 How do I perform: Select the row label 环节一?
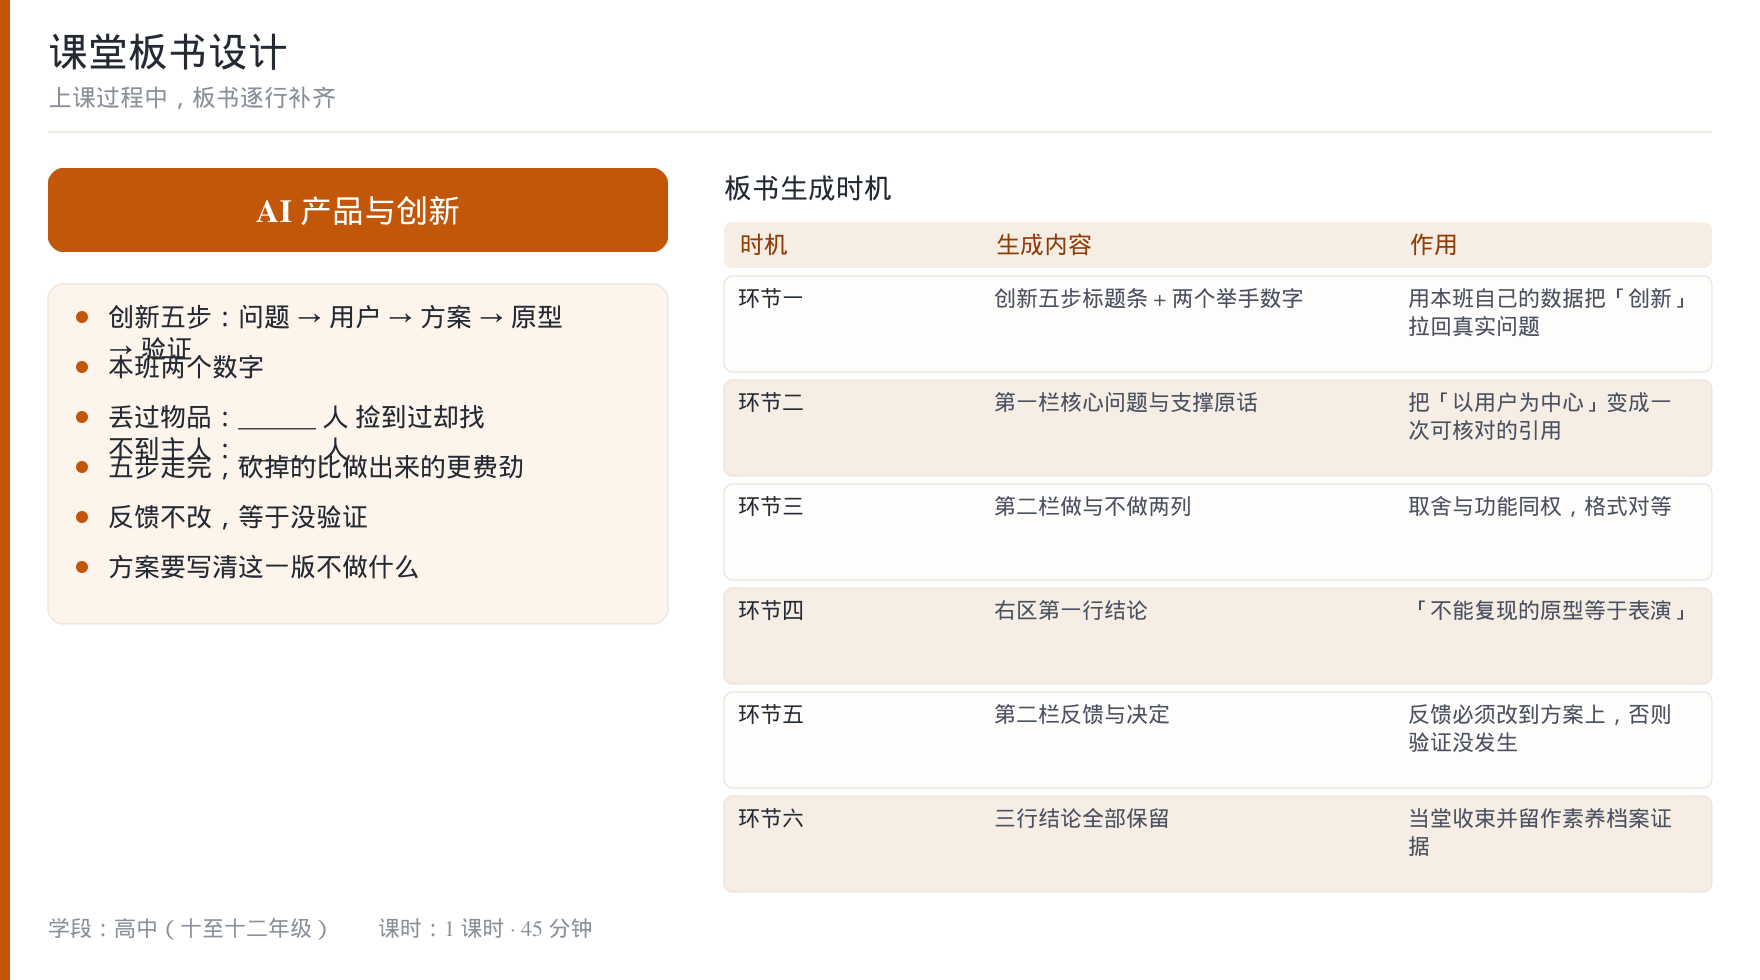pos(771,298)
